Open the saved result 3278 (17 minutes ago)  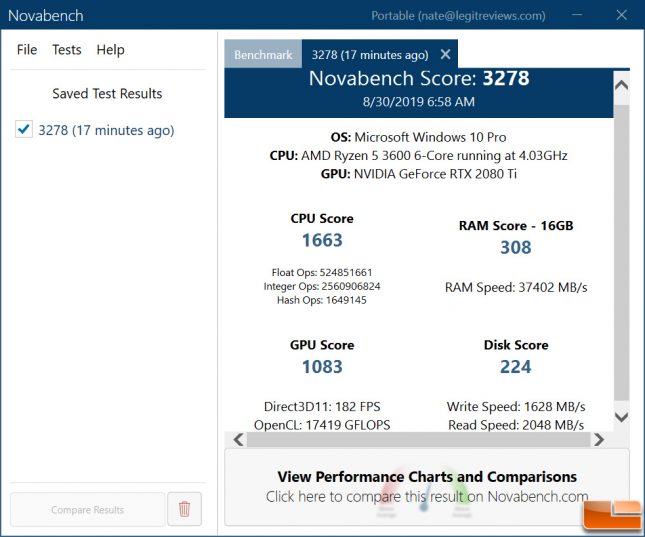(x=107, y=130)
